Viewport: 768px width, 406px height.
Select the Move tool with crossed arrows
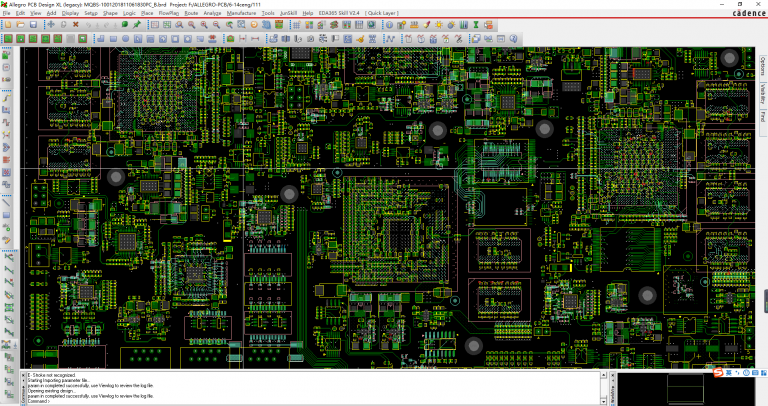(x=51, y=24)
